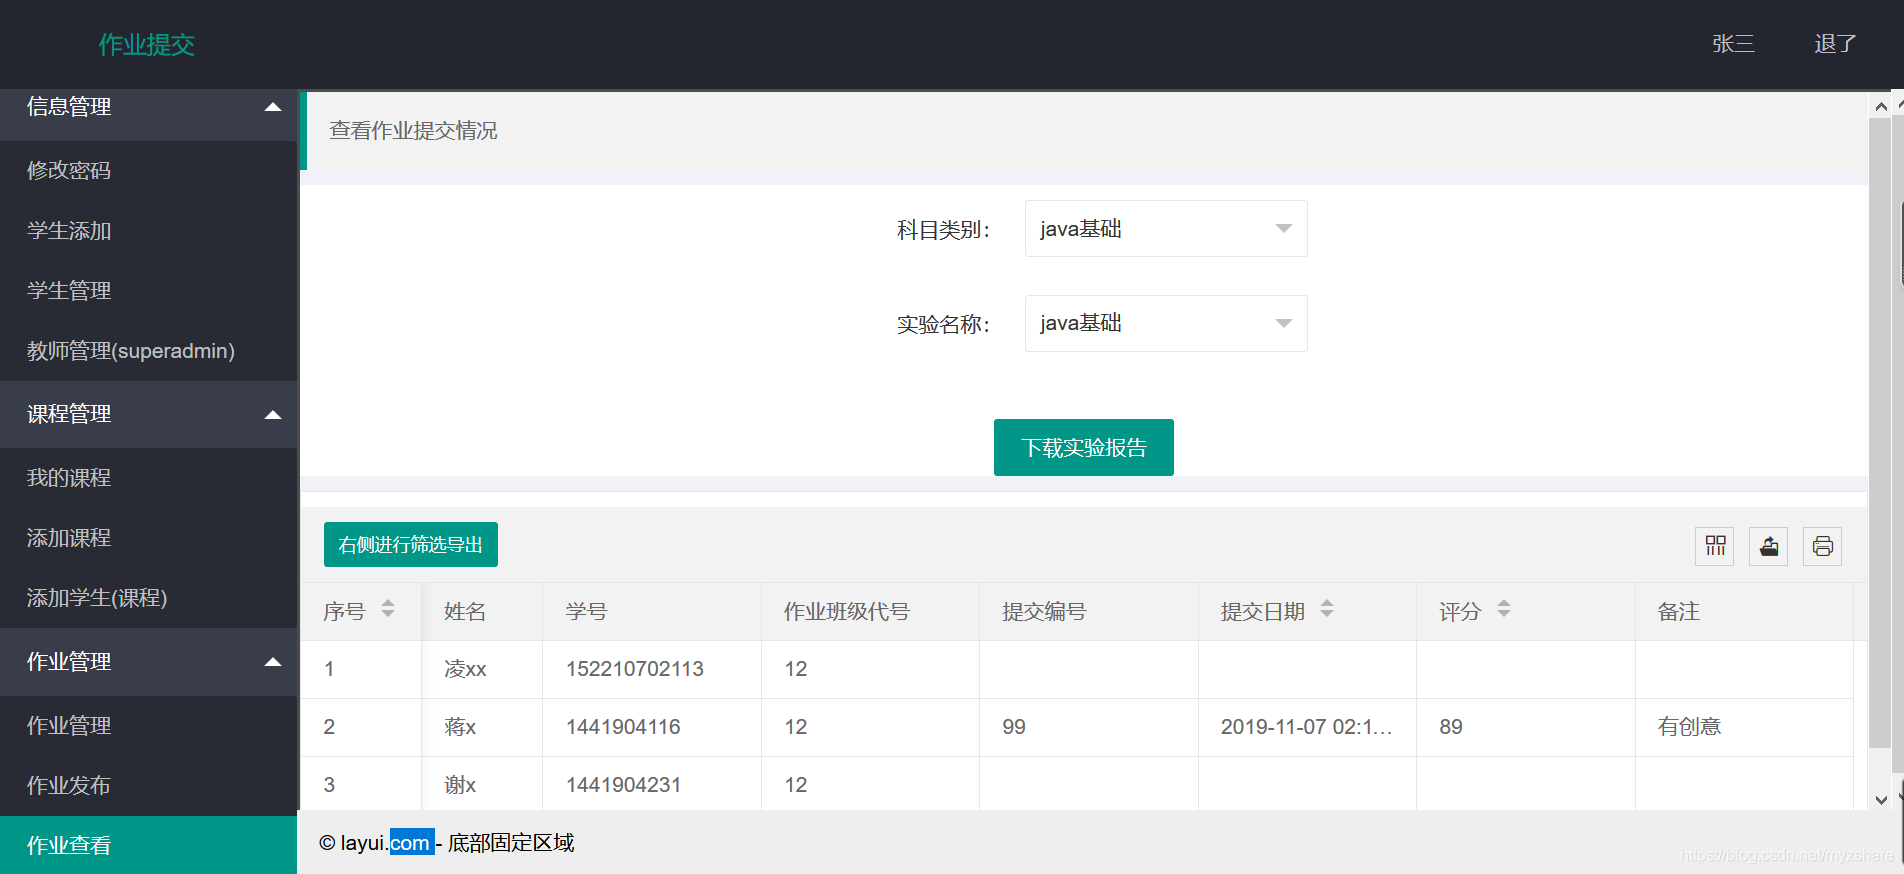
Task: Open 学生管理 in the sidebar
Action: click(x=149, y=291)
